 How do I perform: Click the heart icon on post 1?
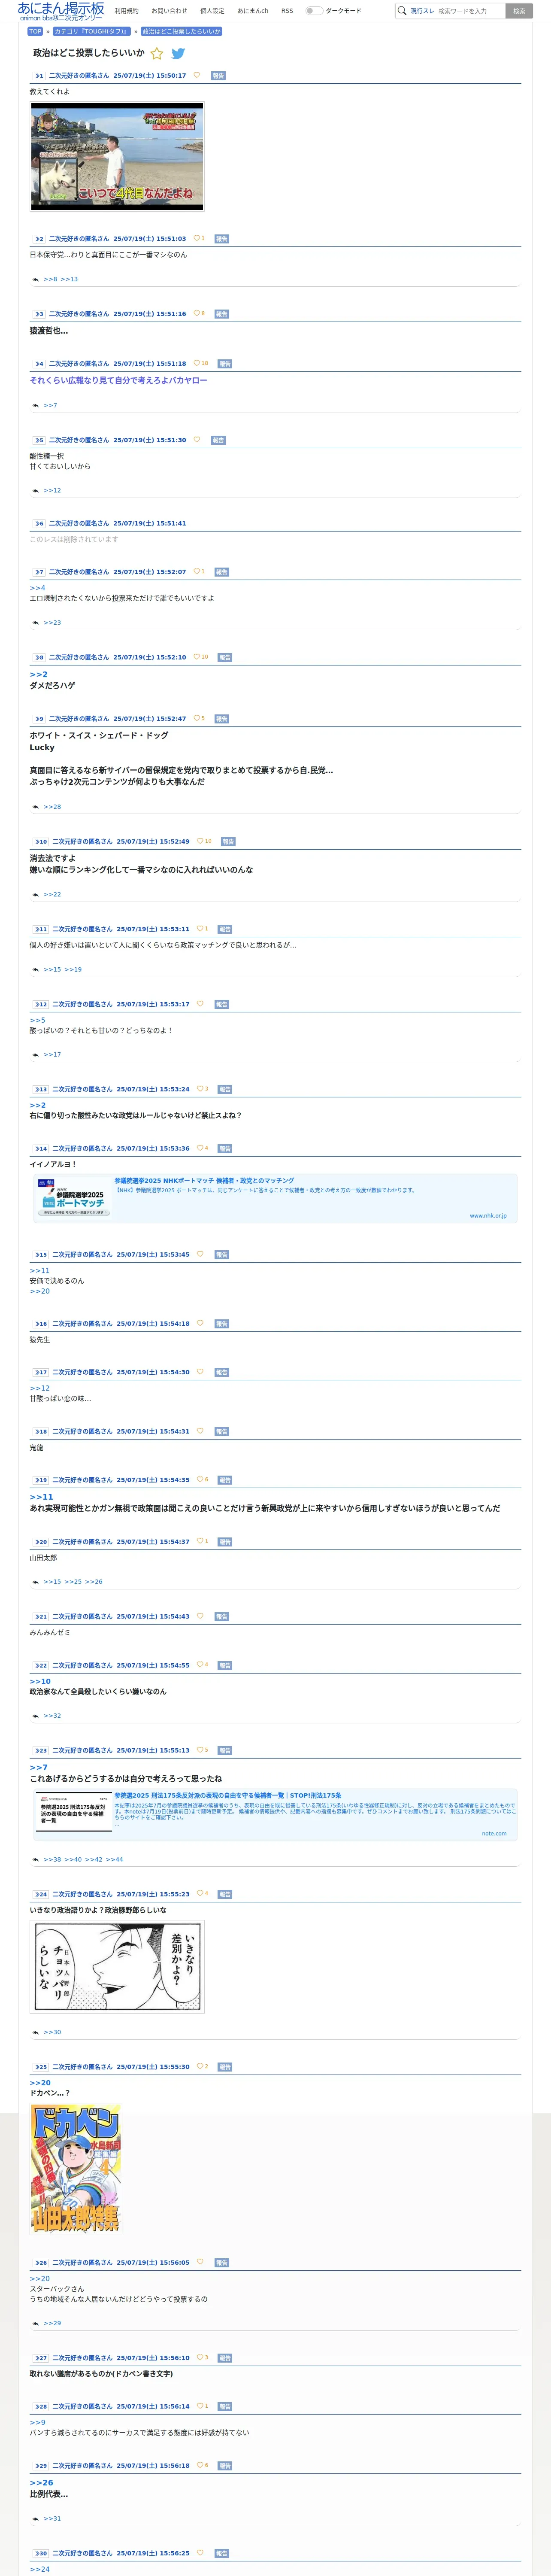(196, 75)
